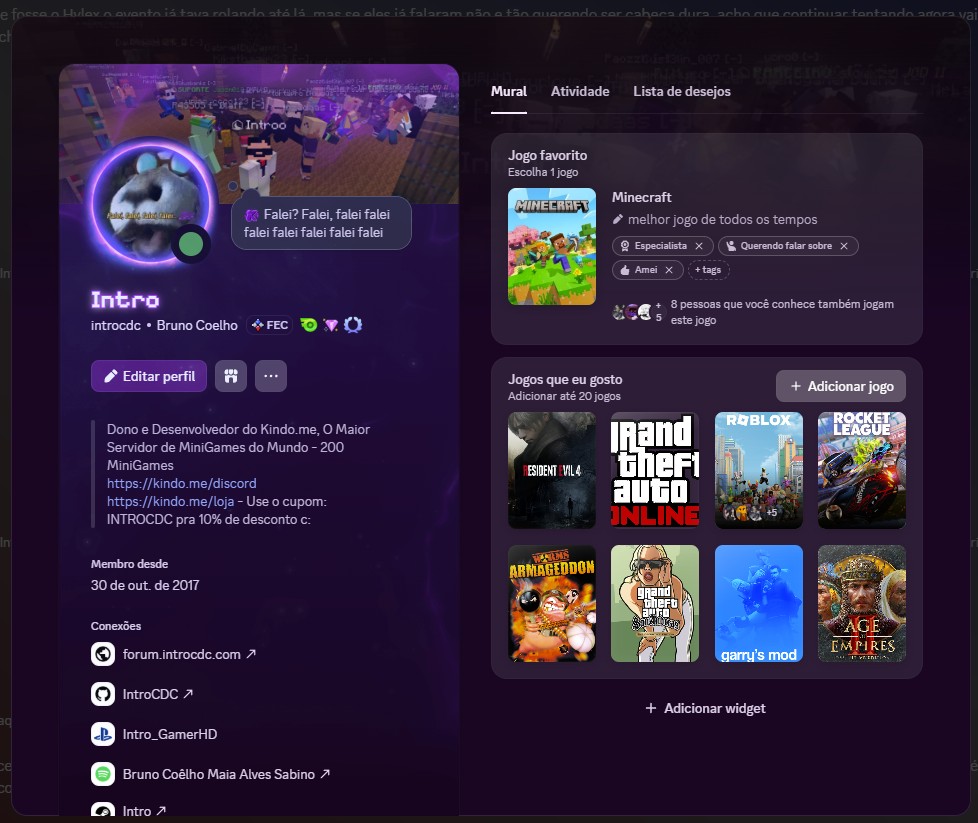This screenshot has height=823, width=978.
Task: Add more tags with + tags
Action: 708,270
